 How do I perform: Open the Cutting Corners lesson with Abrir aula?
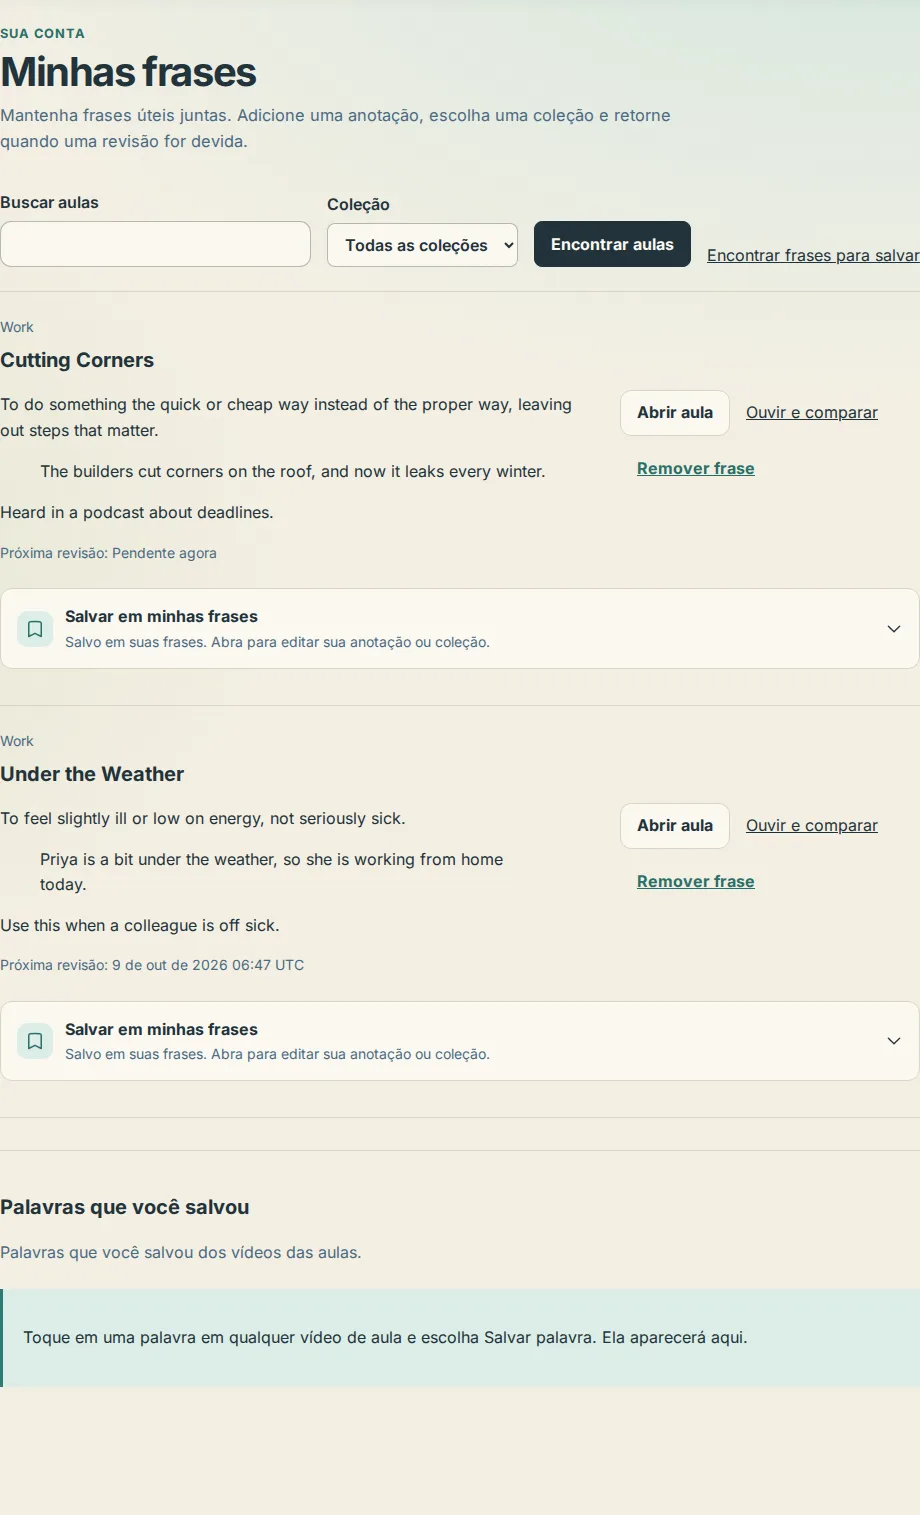tap(675, 412)
